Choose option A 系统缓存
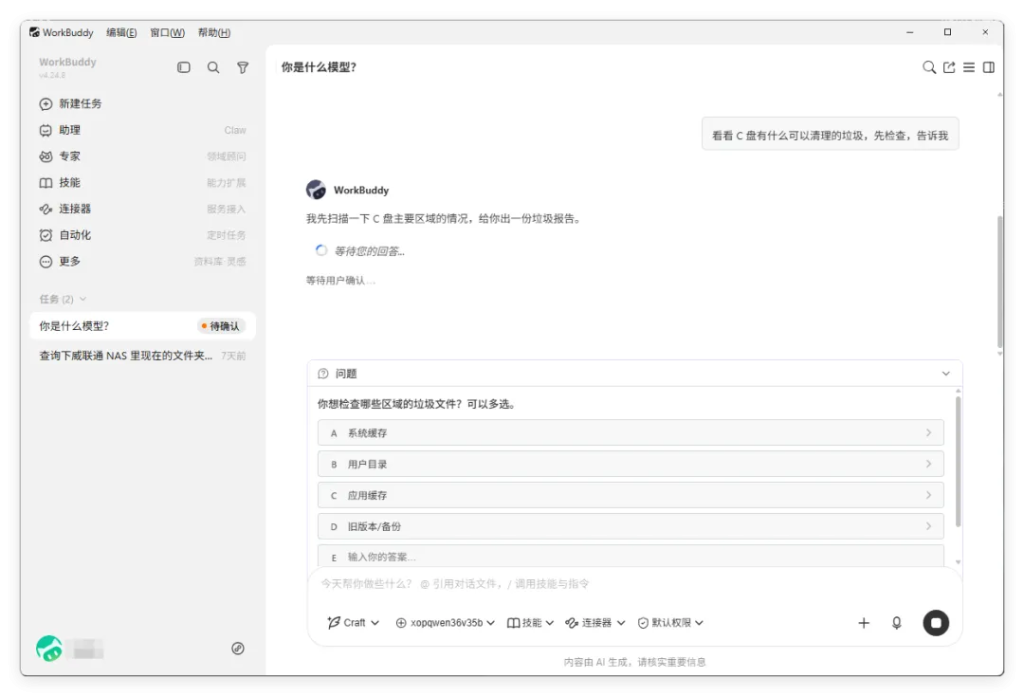Image resolution: width=1024 pixels, height=696 pixels. pyautogui.click(x=630, y=433)
